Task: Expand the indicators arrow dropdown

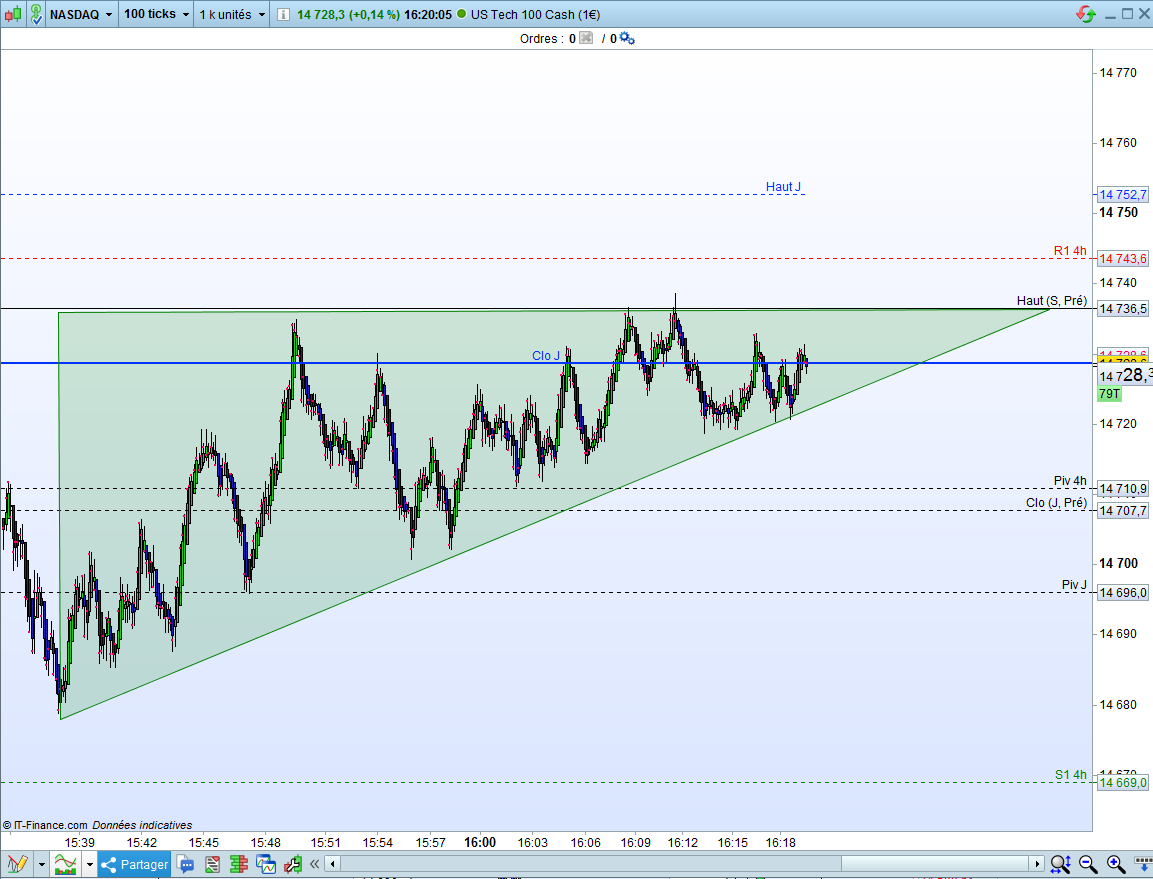Action: [90, 864]
